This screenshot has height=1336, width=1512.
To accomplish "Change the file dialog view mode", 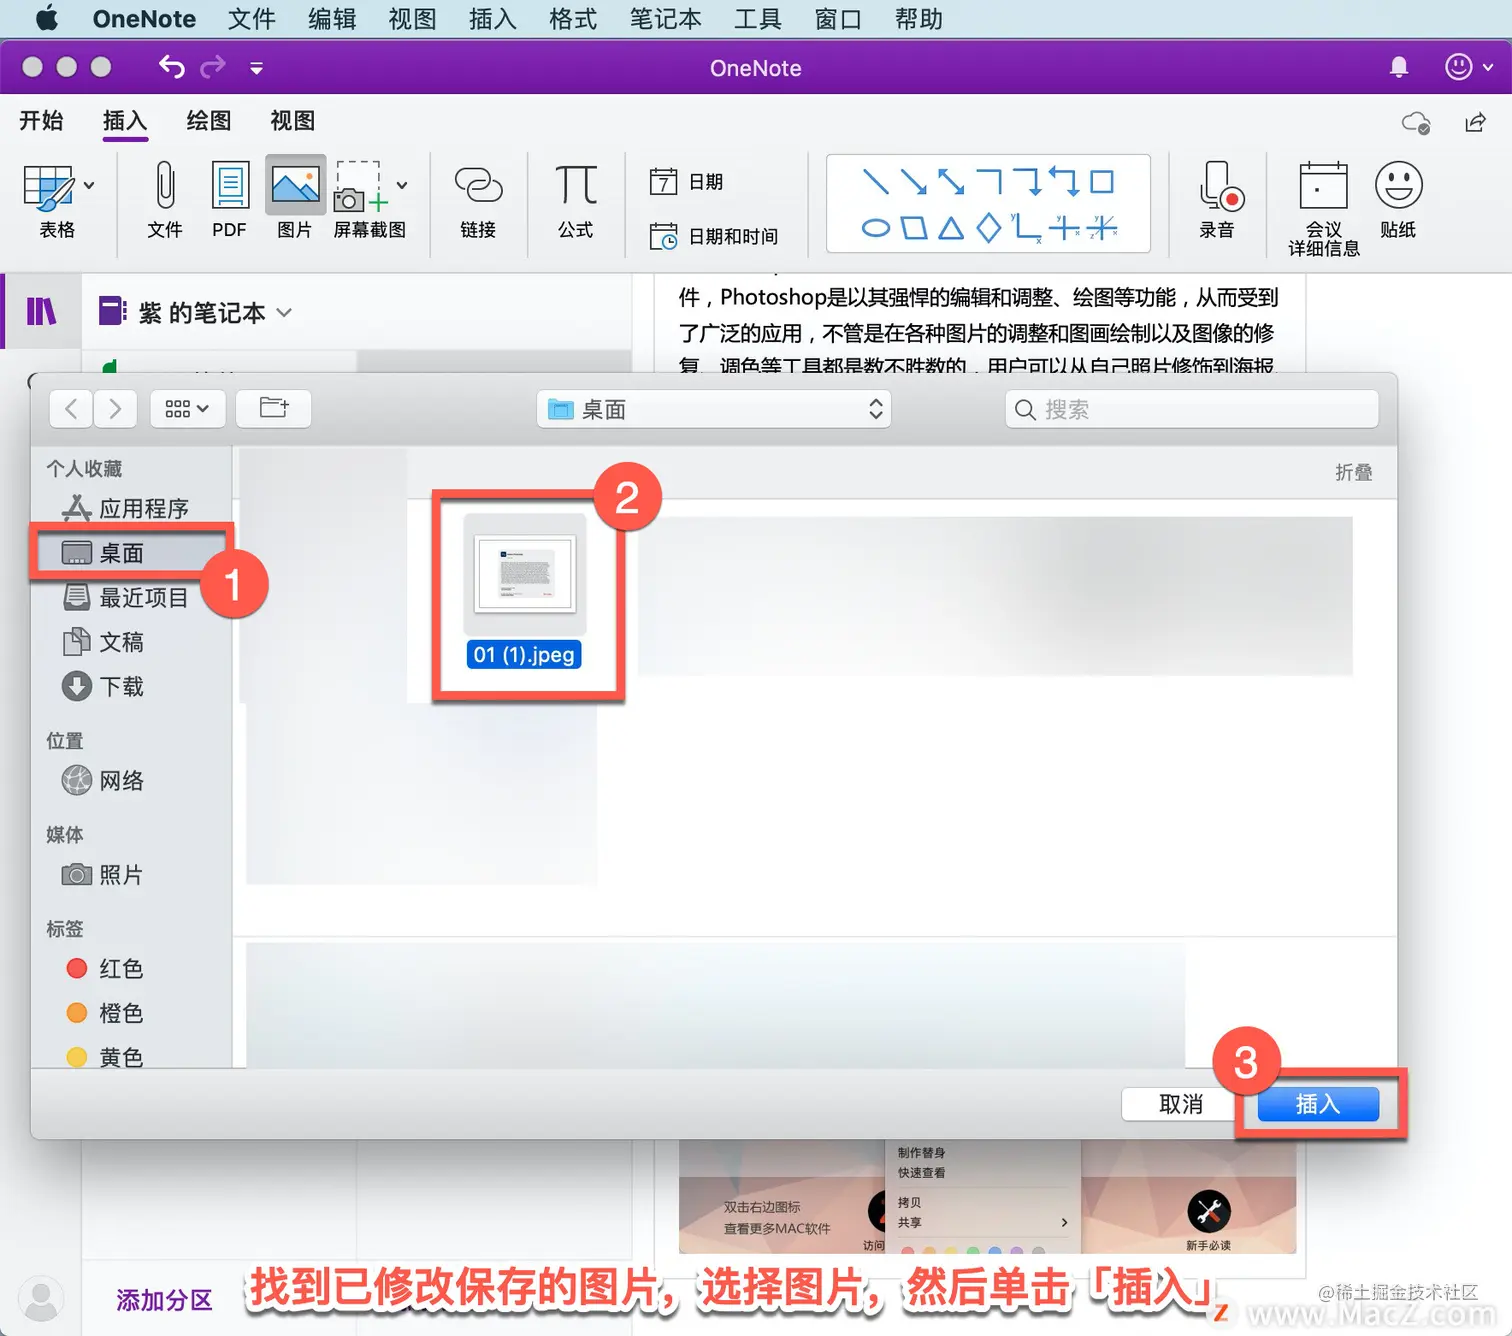I will 187,408.
